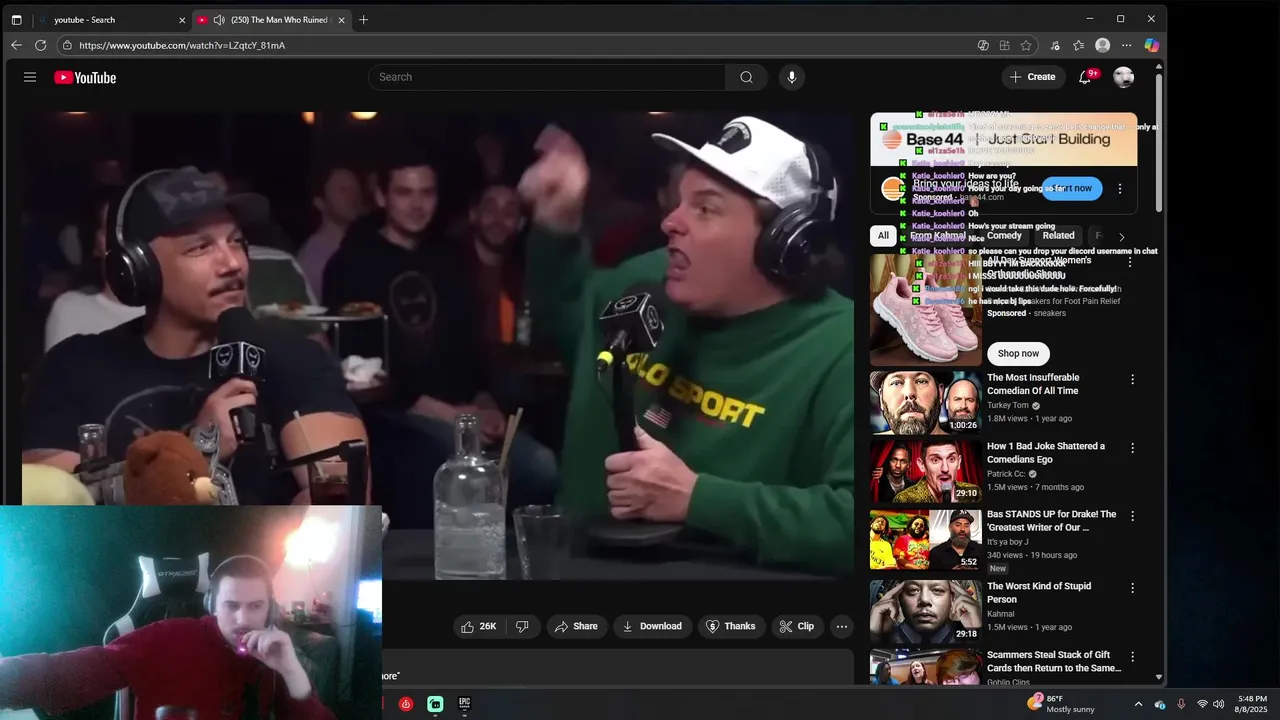Click the video player area
This screenshot has width=1280, height=720.
point(438,345)
